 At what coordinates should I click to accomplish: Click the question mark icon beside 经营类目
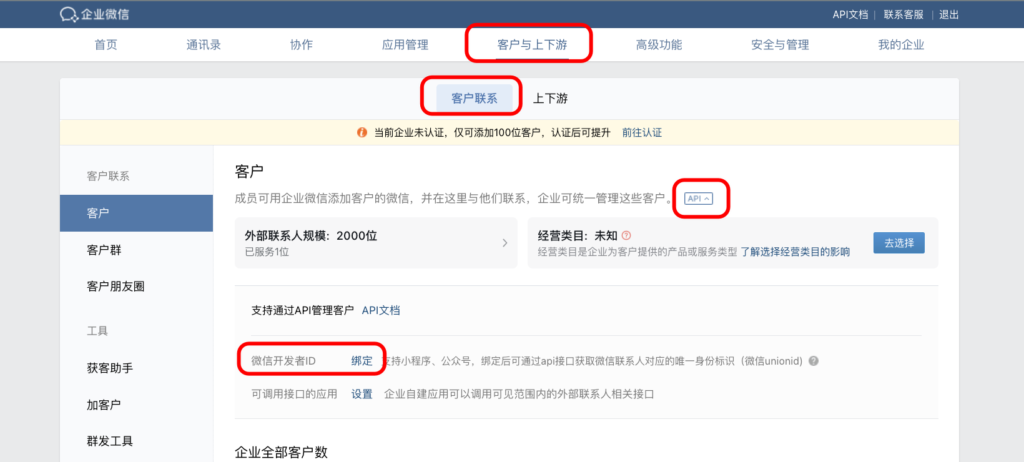click(627, 236)
